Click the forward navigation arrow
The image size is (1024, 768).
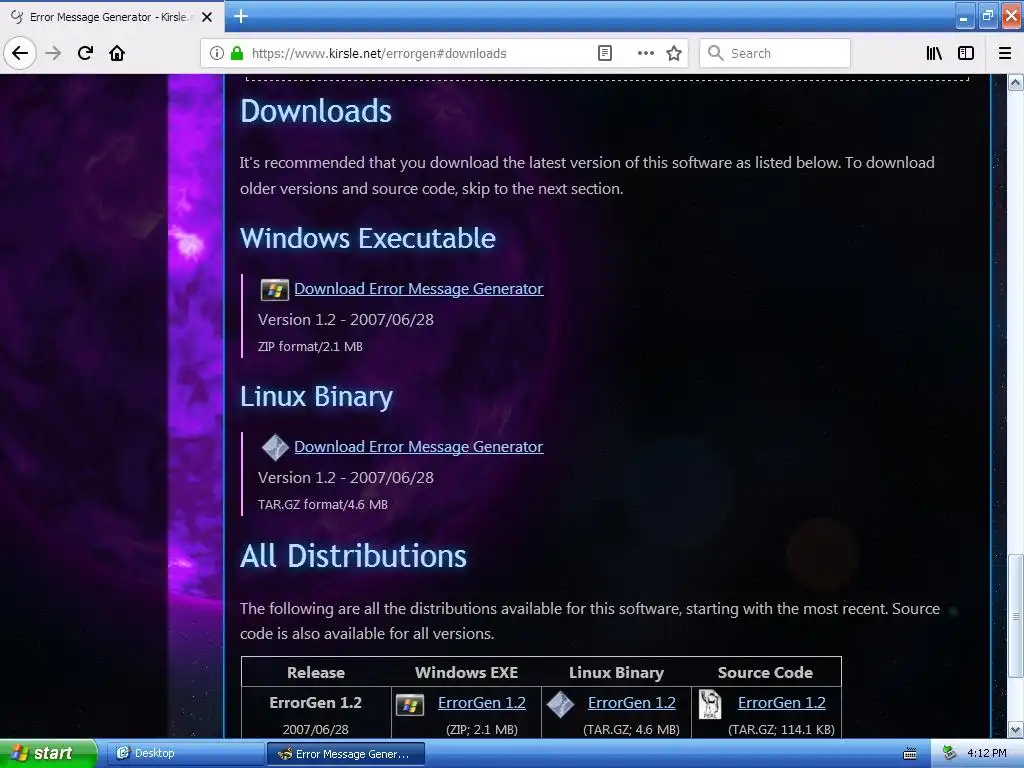pyautogui.click(x=54, y=53)
